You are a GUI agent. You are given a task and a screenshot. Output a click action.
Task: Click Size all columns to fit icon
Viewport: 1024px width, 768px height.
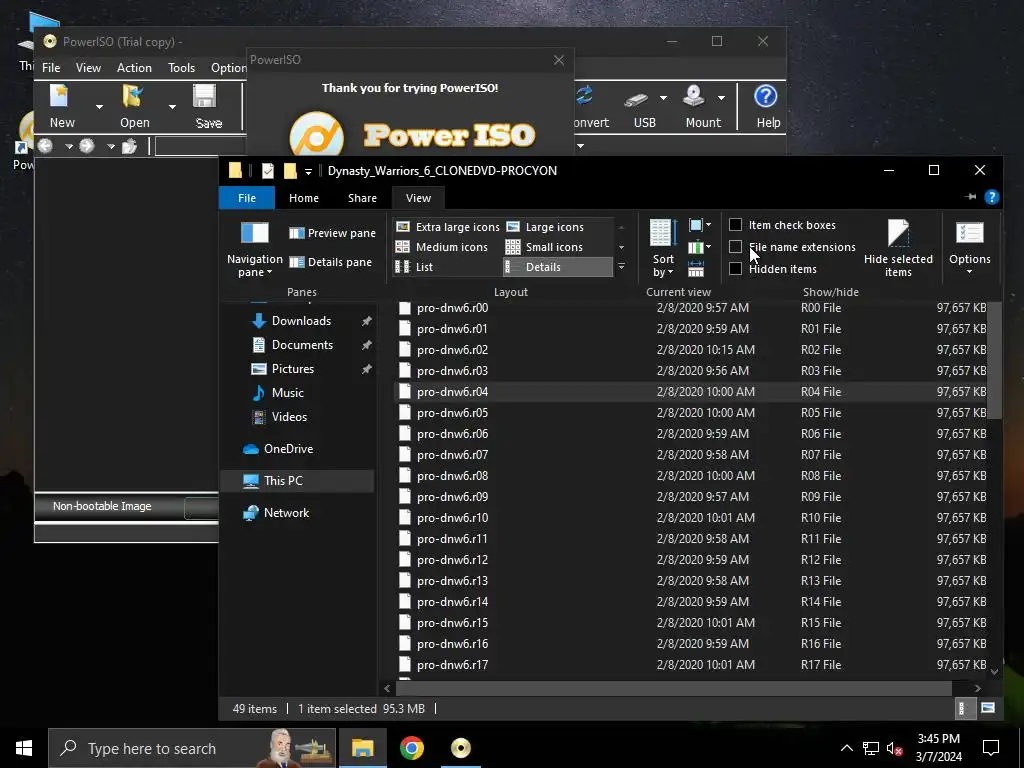[696, 268]
